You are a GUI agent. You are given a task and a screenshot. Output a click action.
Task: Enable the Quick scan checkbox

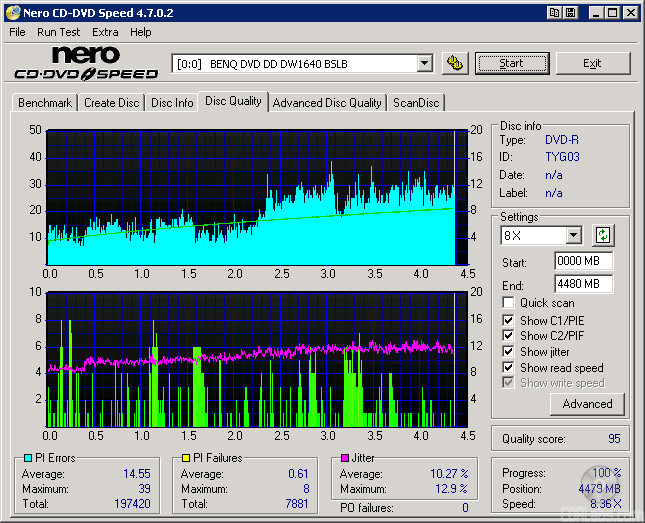click(509, 303)
